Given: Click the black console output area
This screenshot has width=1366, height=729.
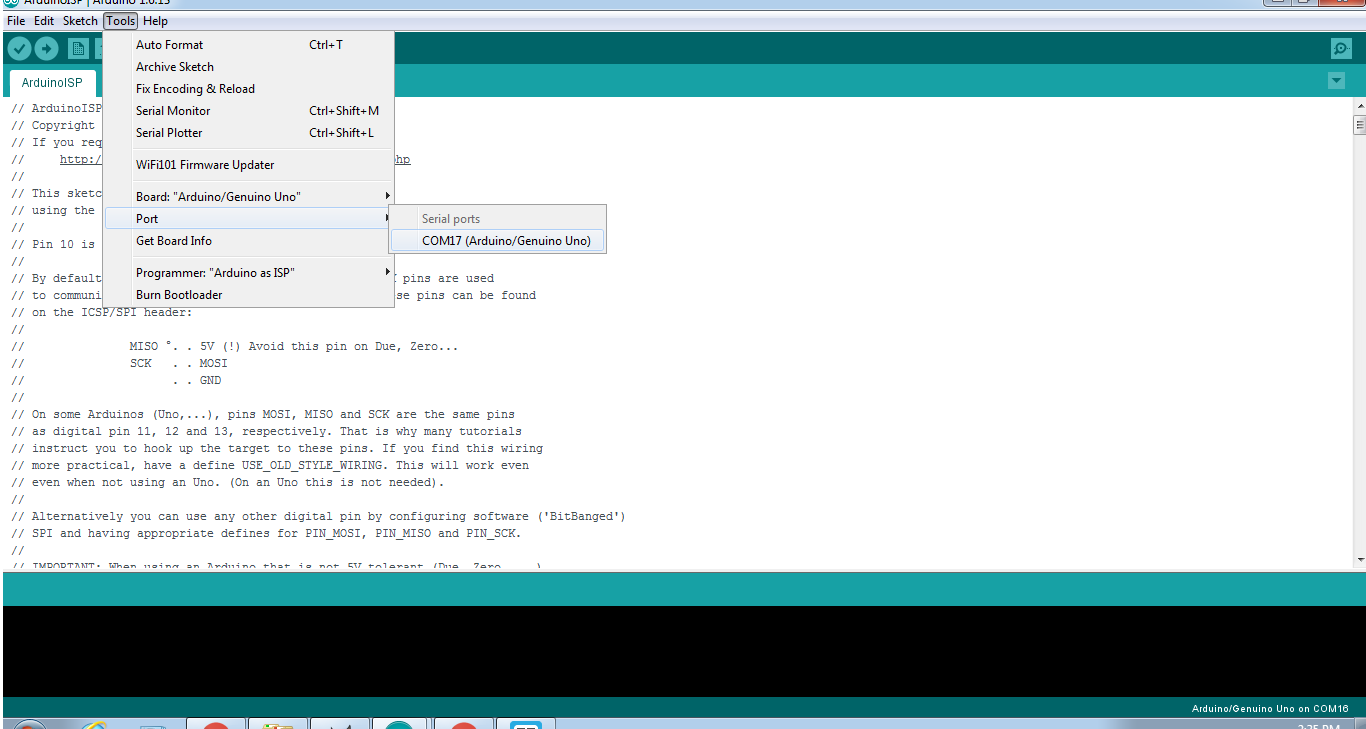Looking at the screenshot, I should tap(683, 651).
